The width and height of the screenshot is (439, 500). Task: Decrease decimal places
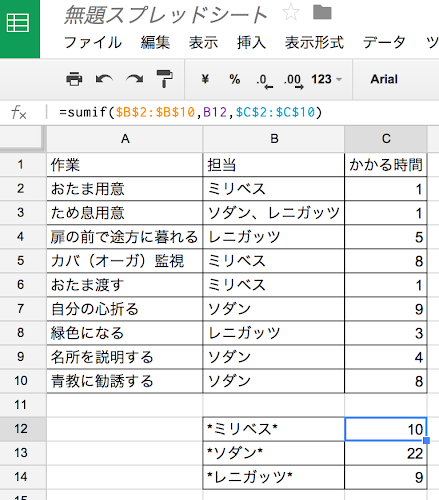[x=265, y=81]
